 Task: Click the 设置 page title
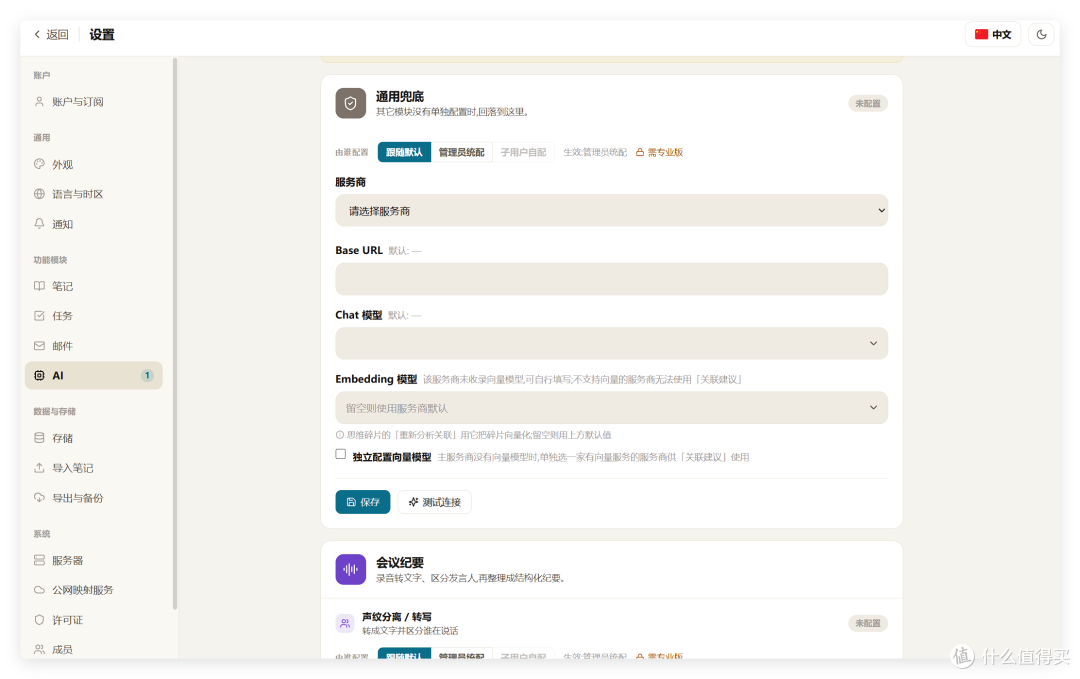pos(102,34)
